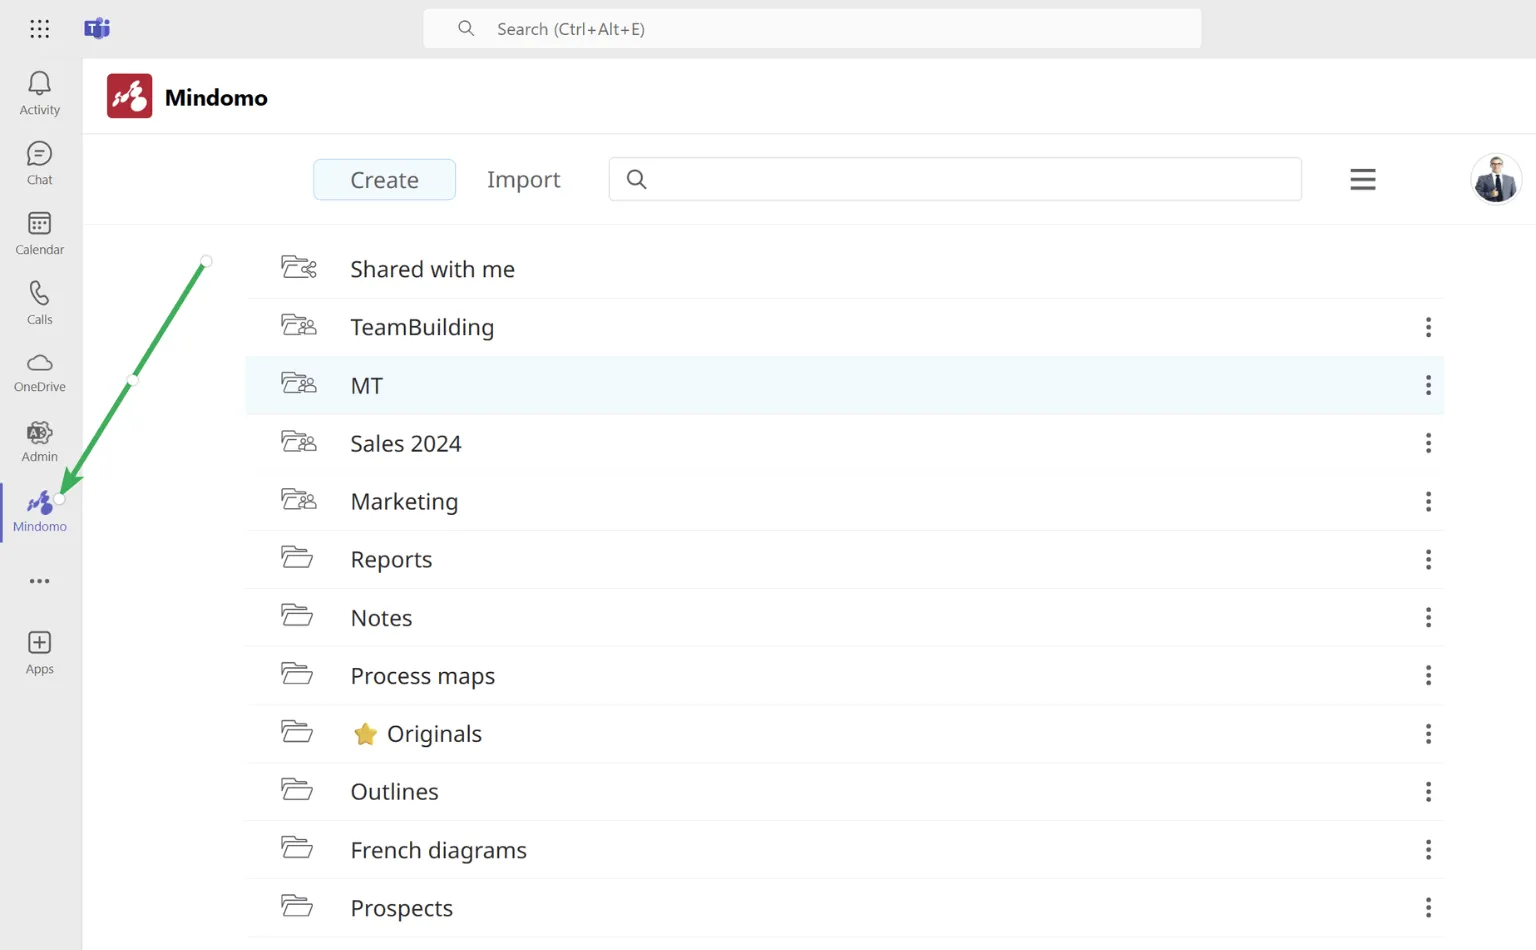Open Calendar in the Teams sidebar
This screenshot has height=950, width=1536.
coord(40,233)
